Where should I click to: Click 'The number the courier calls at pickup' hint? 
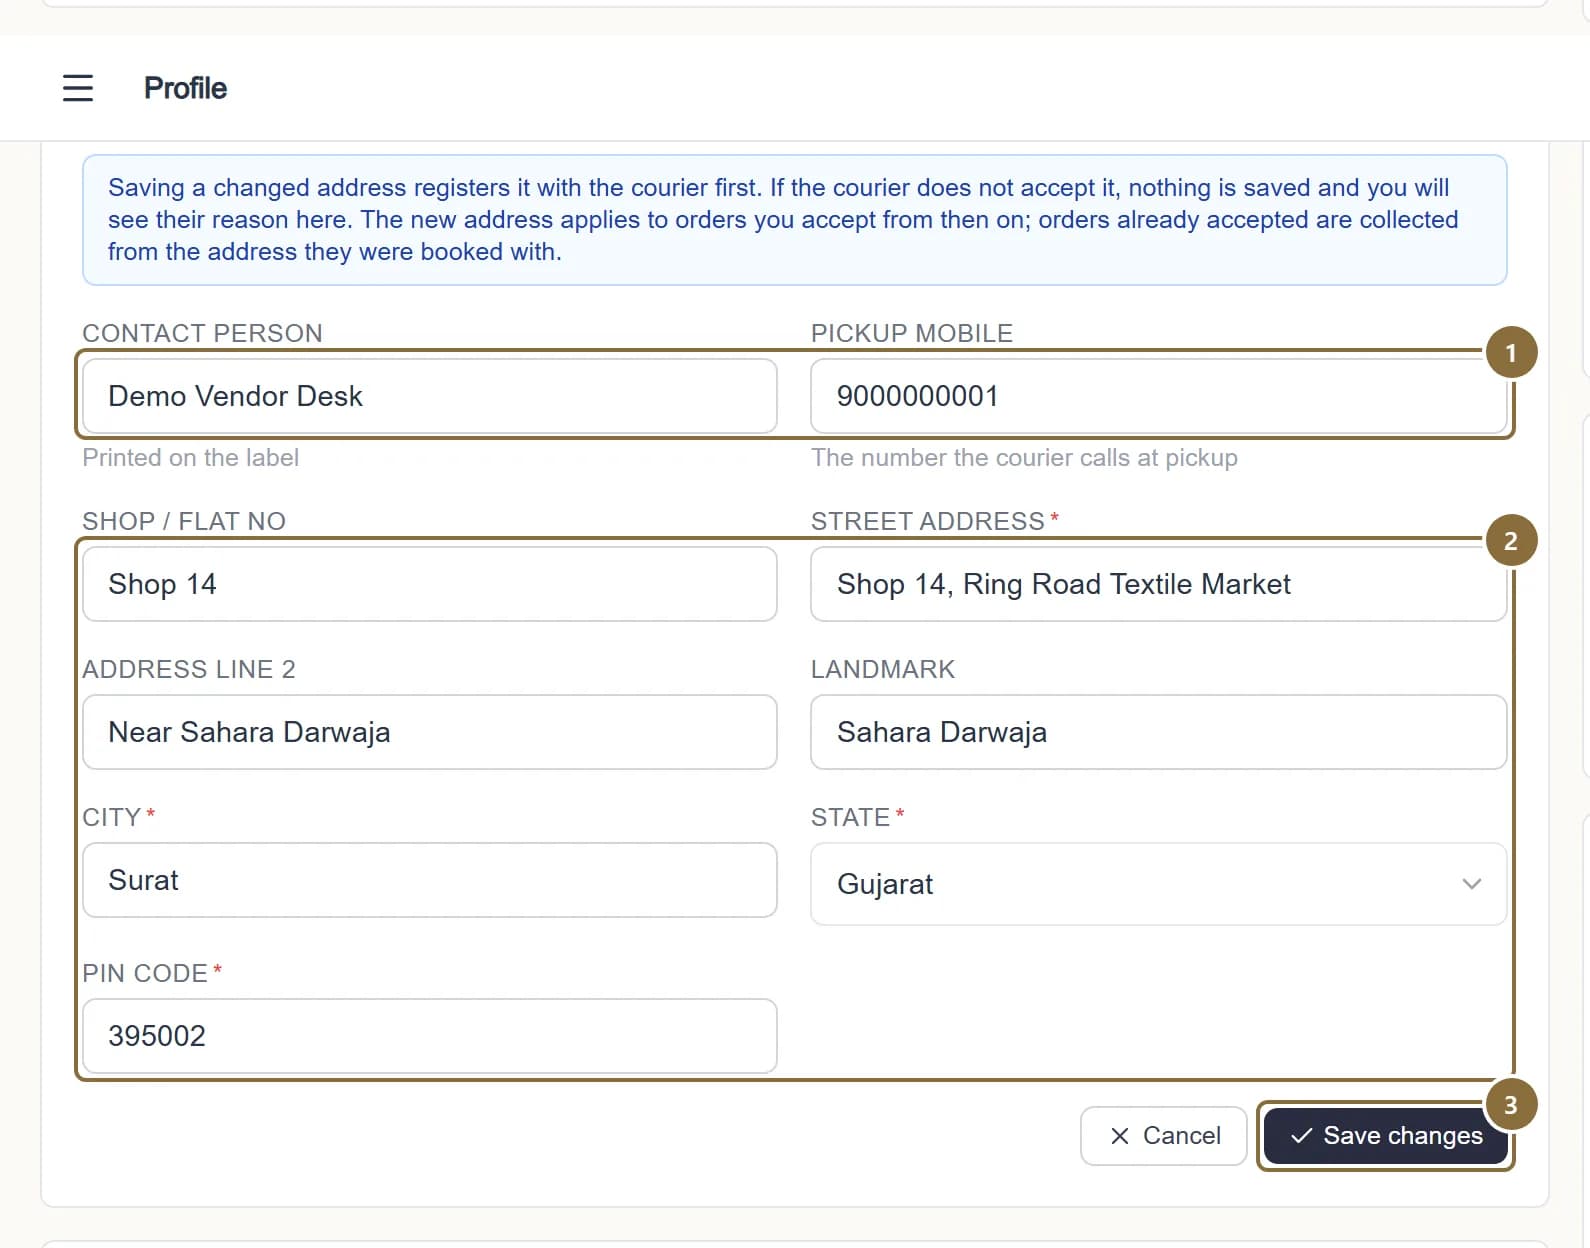coord(1024,458)
